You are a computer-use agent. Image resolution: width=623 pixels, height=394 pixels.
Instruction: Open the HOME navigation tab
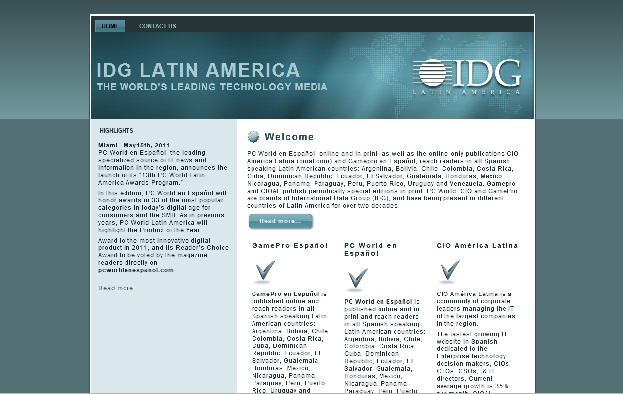click(110, 26)
